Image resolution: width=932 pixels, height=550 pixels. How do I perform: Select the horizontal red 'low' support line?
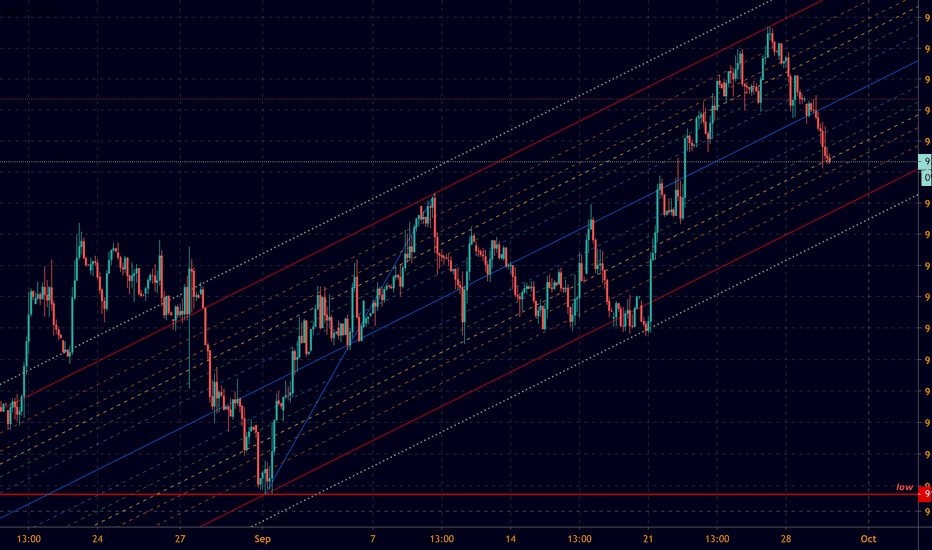click(459, 494)
